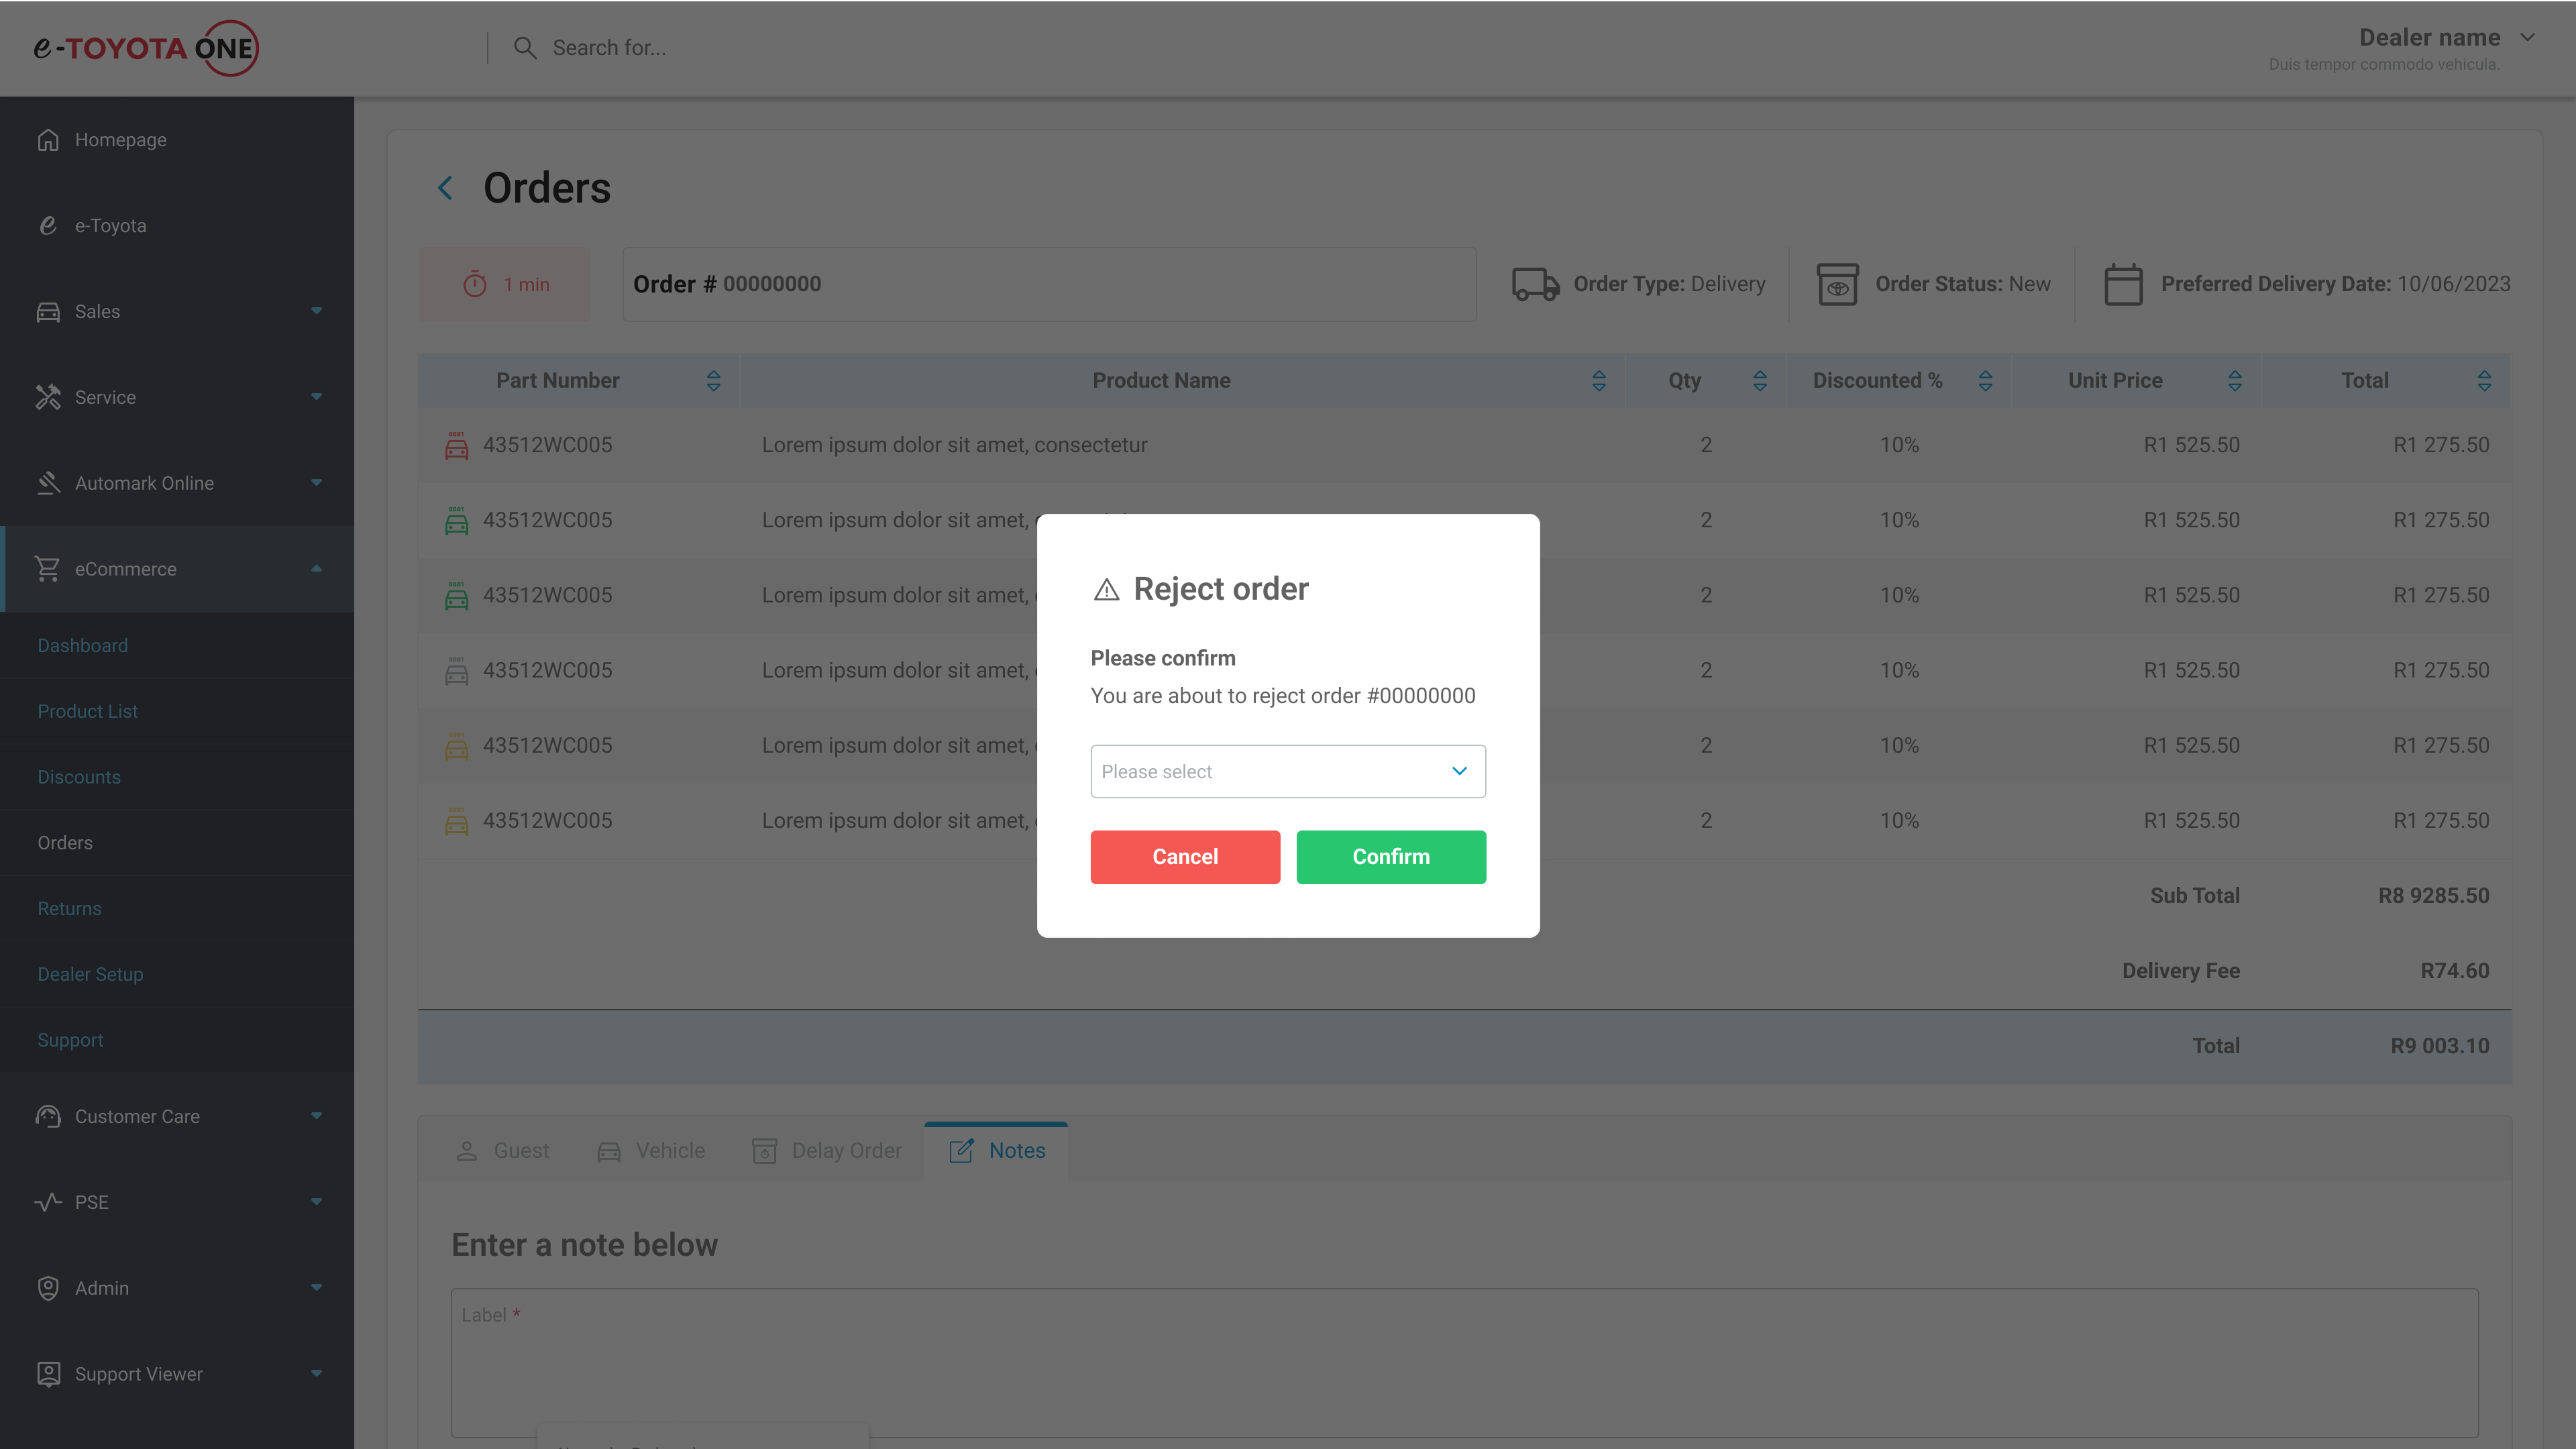The image size is (2576, 1449).
Task: Sort by Part Number column arrows
Action: [x=713, y=381]
